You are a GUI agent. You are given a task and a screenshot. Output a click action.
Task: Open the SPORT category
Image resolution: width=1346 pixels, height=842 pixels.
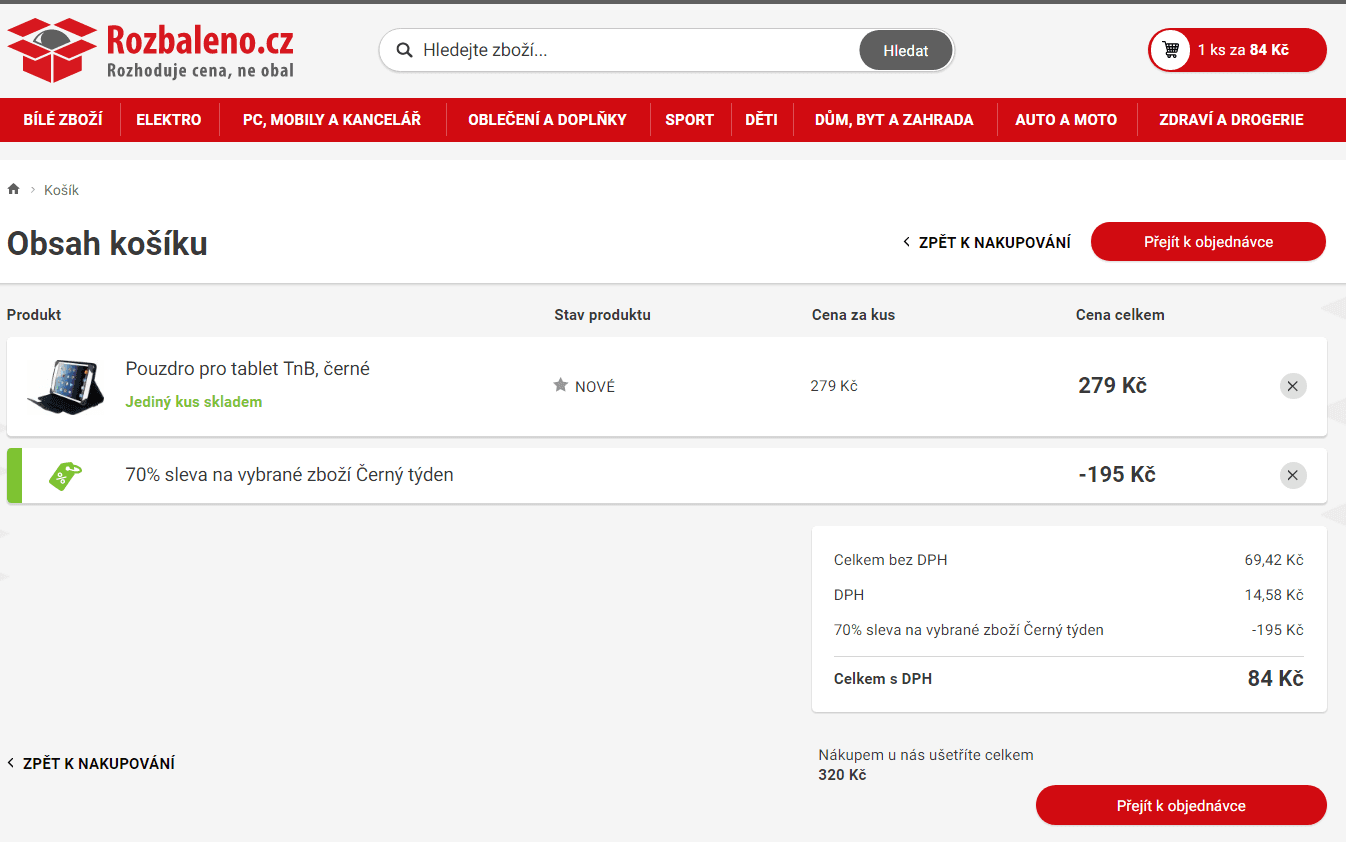coord(689,119)
